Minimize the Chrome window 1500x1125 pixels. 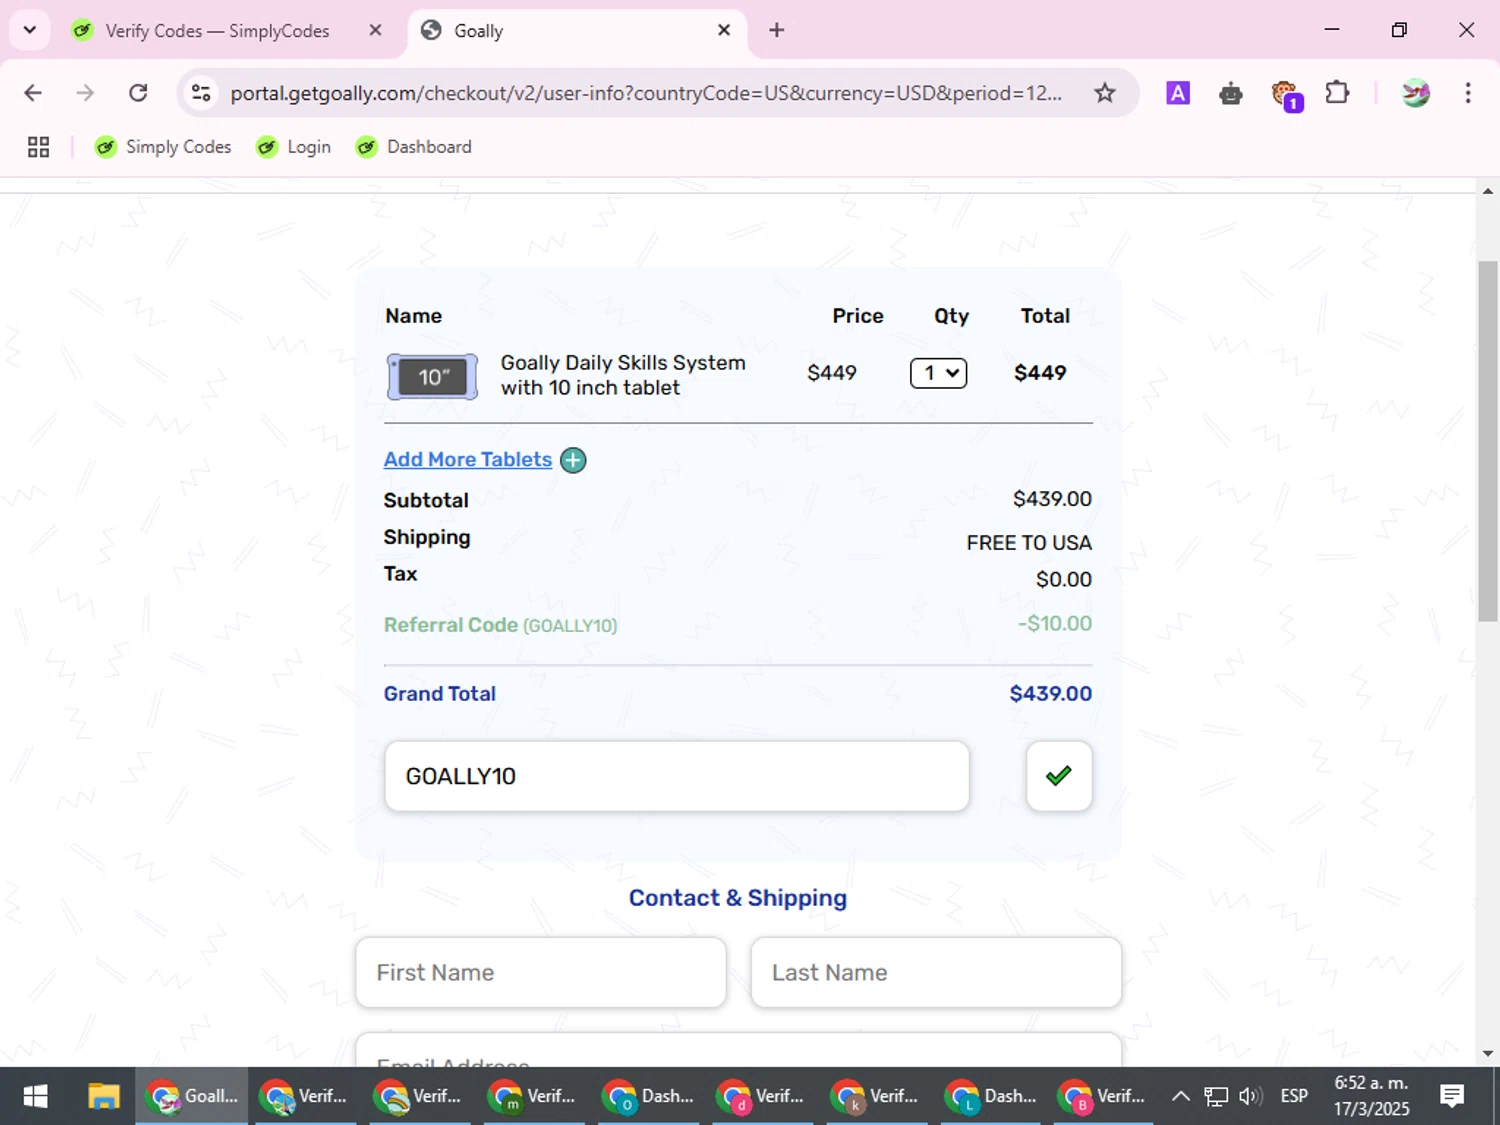point(1332,30)
